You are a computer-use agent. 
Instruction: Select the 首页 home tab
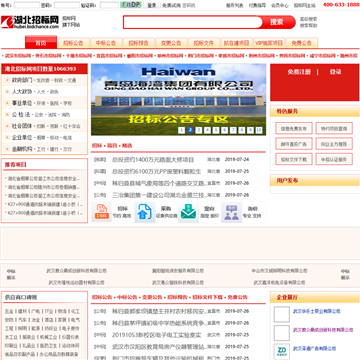(x=41, y=43)
